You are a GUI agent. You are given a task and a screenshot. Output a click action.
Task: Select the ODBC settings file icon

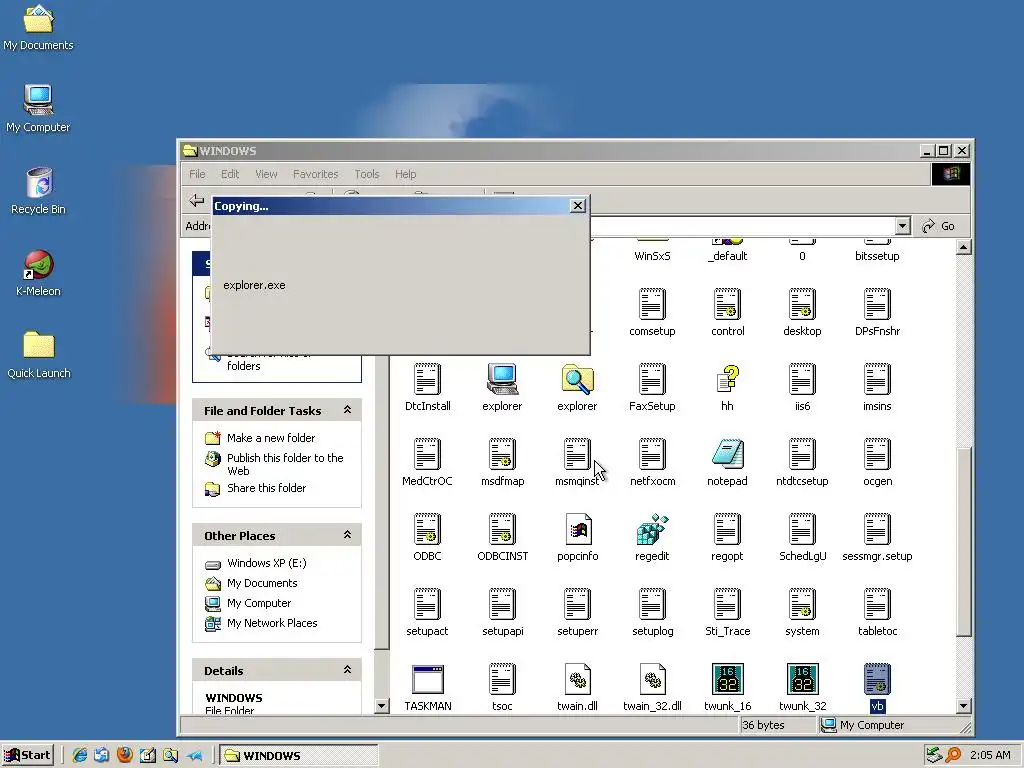[x=427, y=529]
